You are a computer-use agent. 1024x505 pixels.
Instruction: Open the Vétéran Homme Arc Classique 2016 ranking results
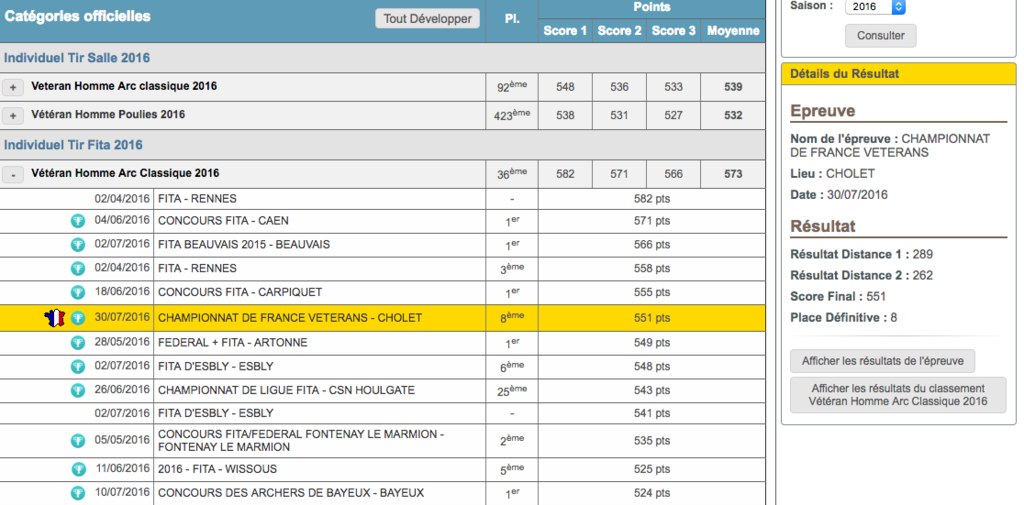(897, 395)
